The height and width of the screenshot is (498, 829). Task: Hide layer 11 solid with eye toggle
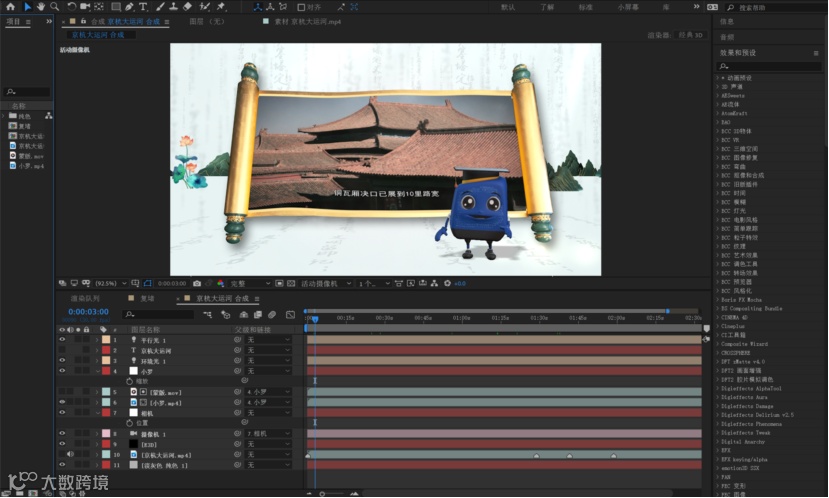tap(62, 465)
